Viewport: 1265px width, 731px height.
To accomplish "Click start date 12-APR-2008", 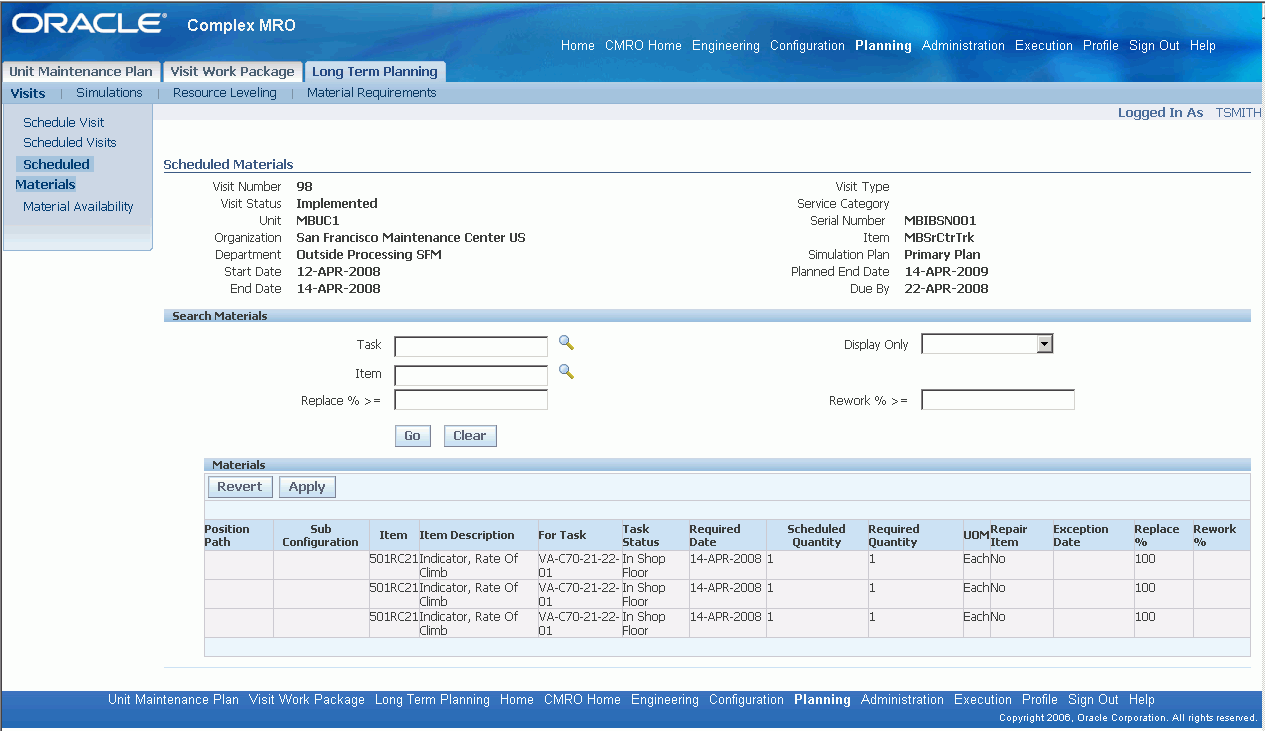I will tap(338, 271).
